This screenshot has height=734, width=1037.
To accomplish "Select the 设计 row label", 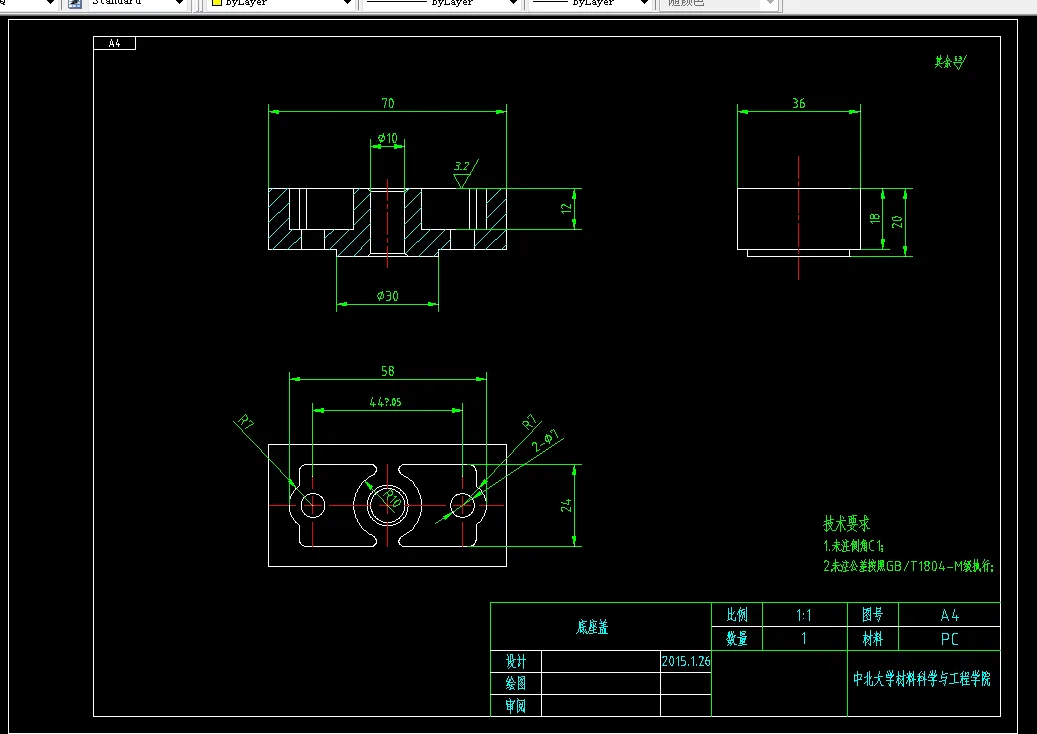I will pos(516,661).
